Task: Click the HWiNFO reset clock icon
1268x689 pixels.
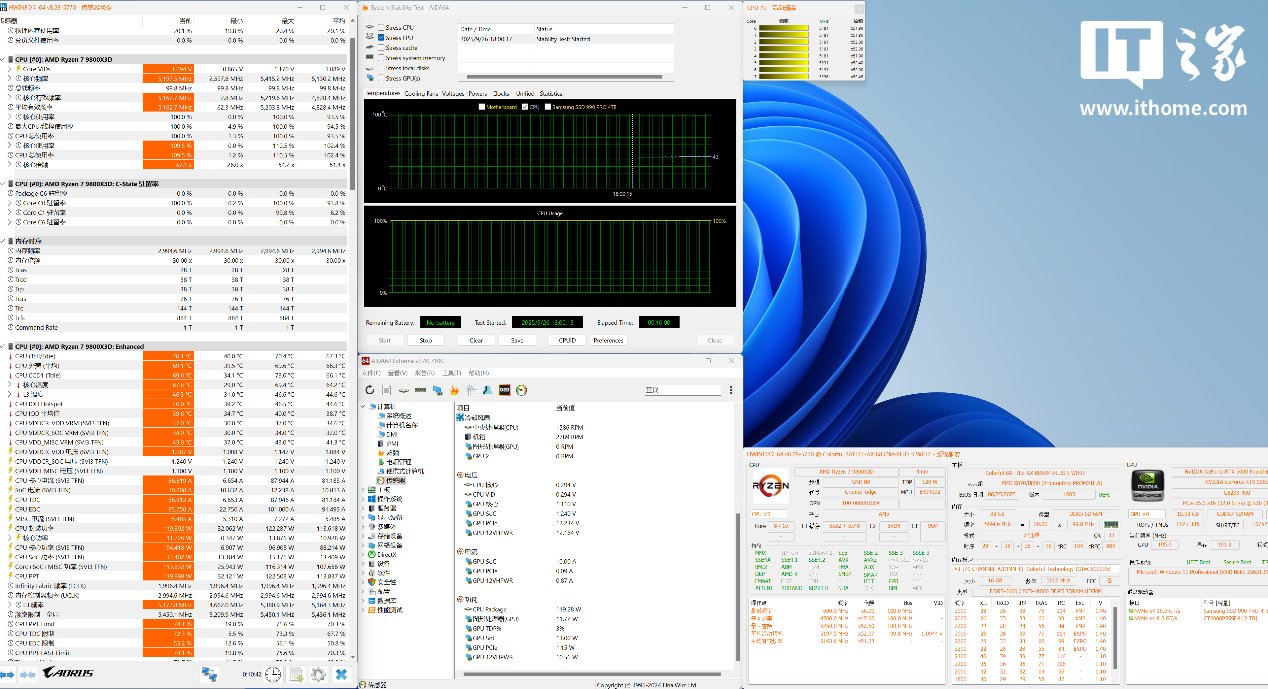Action: coord(272,675)
